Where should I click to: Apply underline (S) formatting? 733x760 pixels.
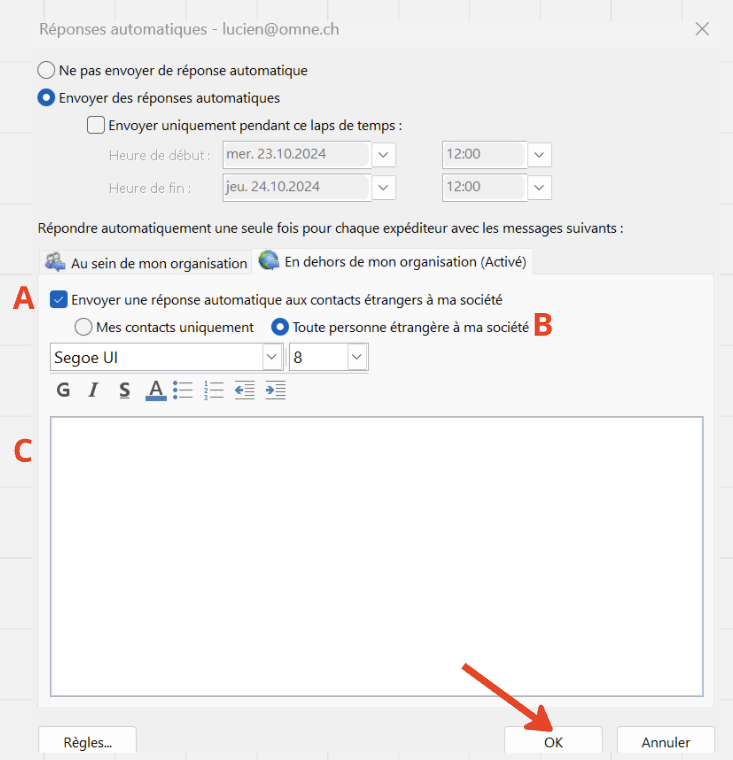(x=124, y=390)
